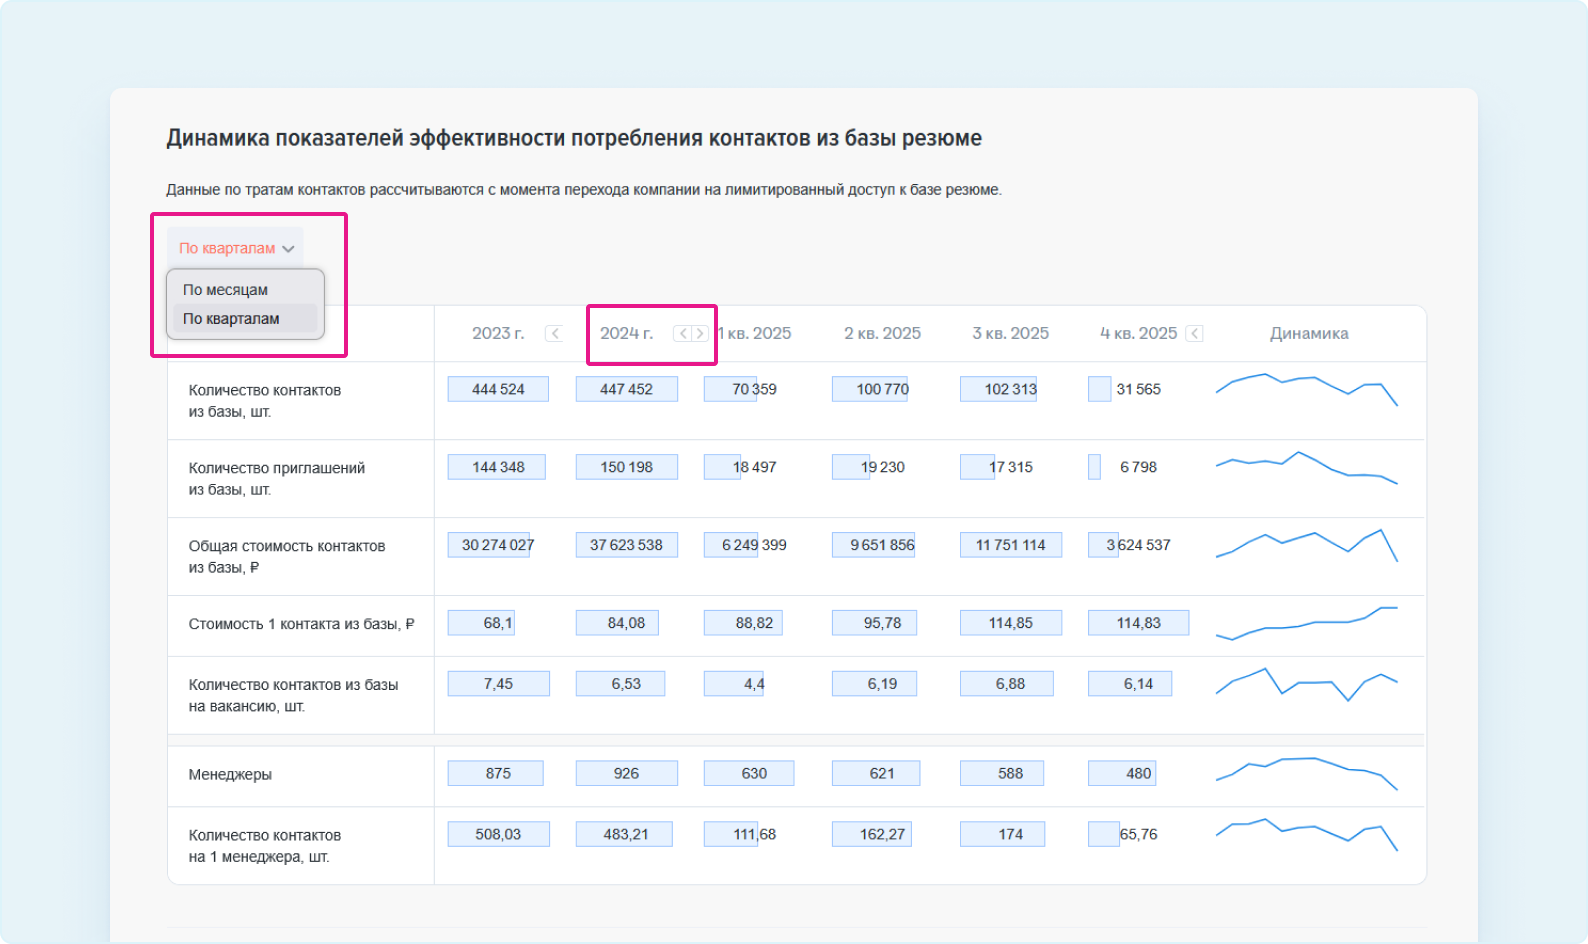This screenshot has height=944, width=1588.
Task: Click sparkline for Количество контактов на 1 менеджера
Action: point(1306,834)
